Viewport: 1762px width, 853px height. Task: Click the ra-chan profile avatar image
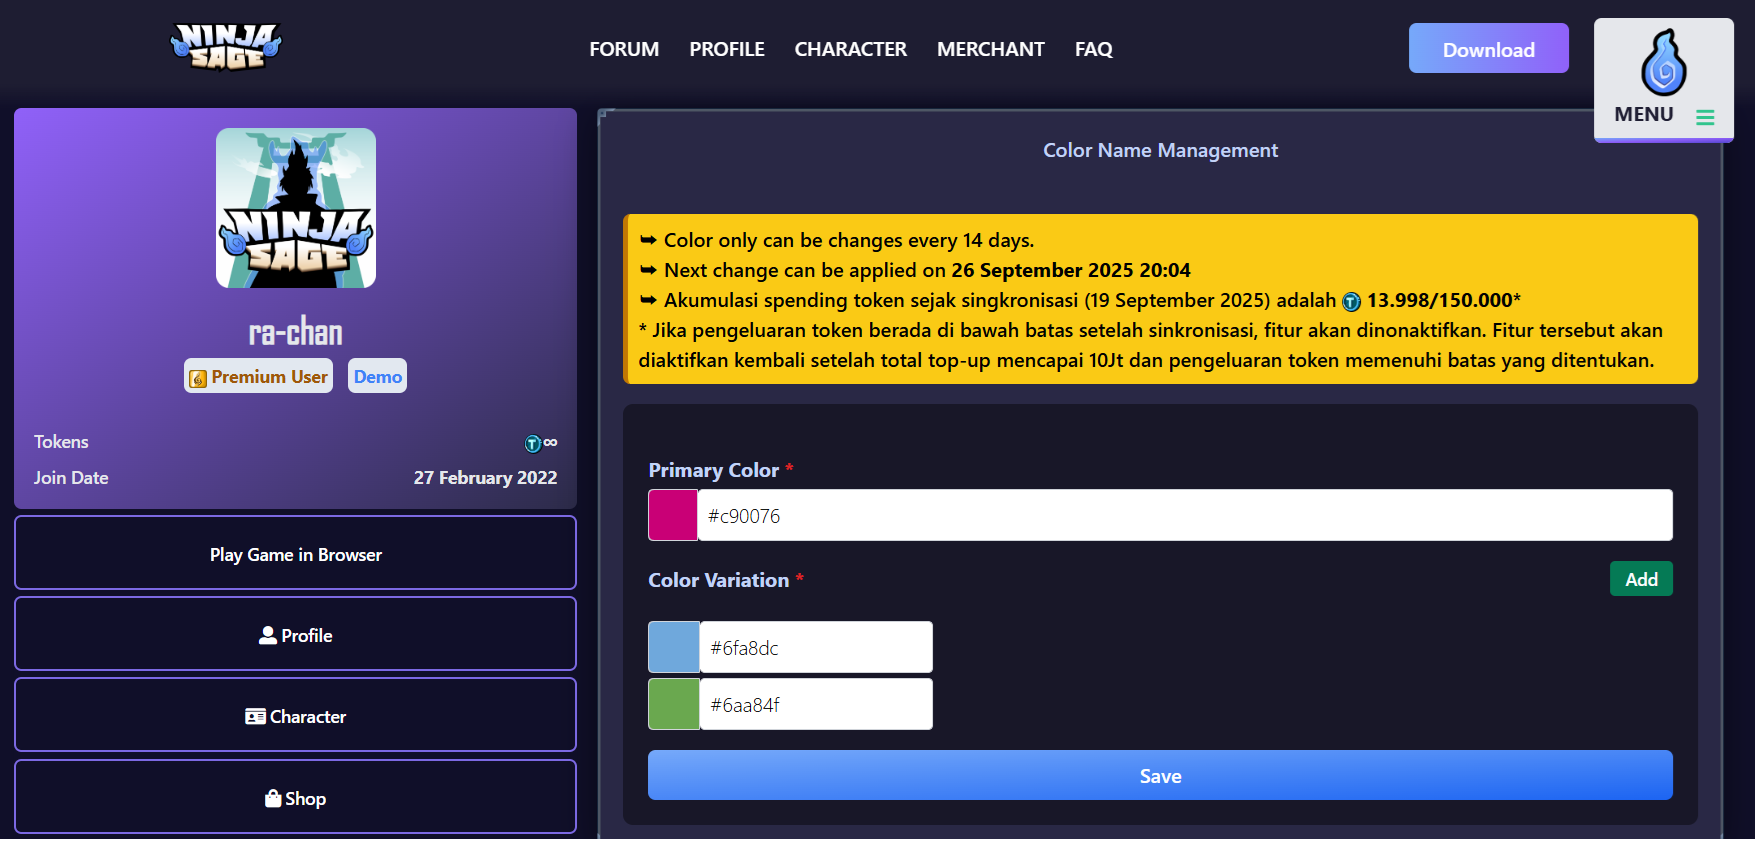click(296, 208)
